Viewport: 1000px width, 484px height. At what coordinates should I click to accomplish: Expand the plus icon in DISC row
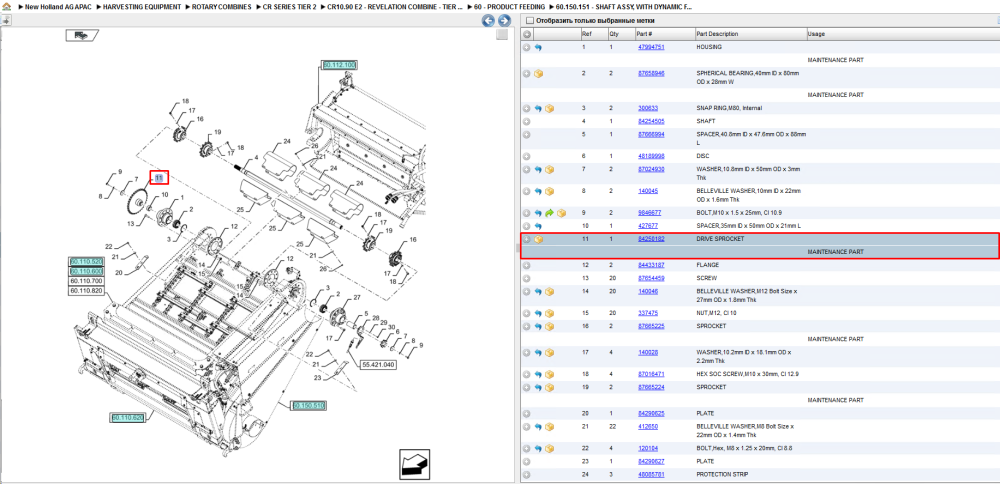click(x=527, y=156)
